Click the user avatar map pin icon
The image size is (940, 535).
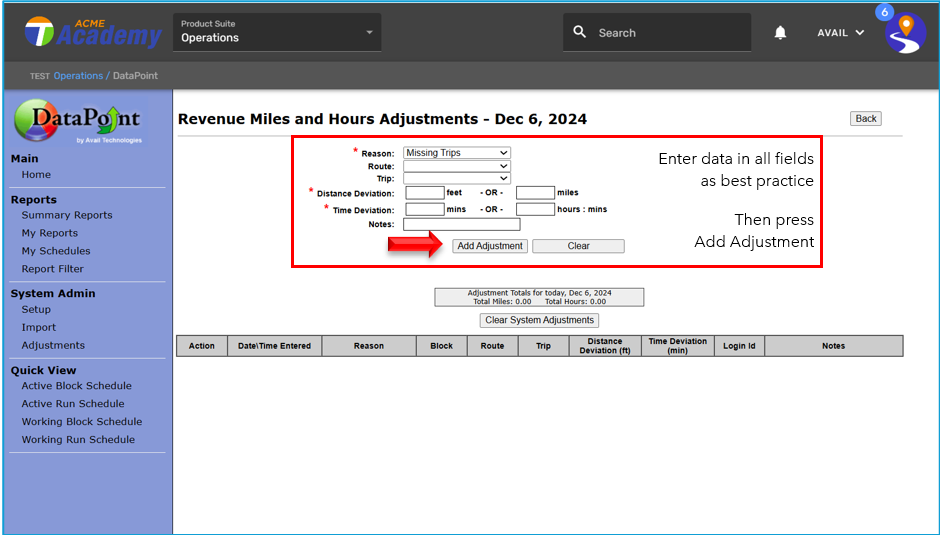(x=906, y=34)
